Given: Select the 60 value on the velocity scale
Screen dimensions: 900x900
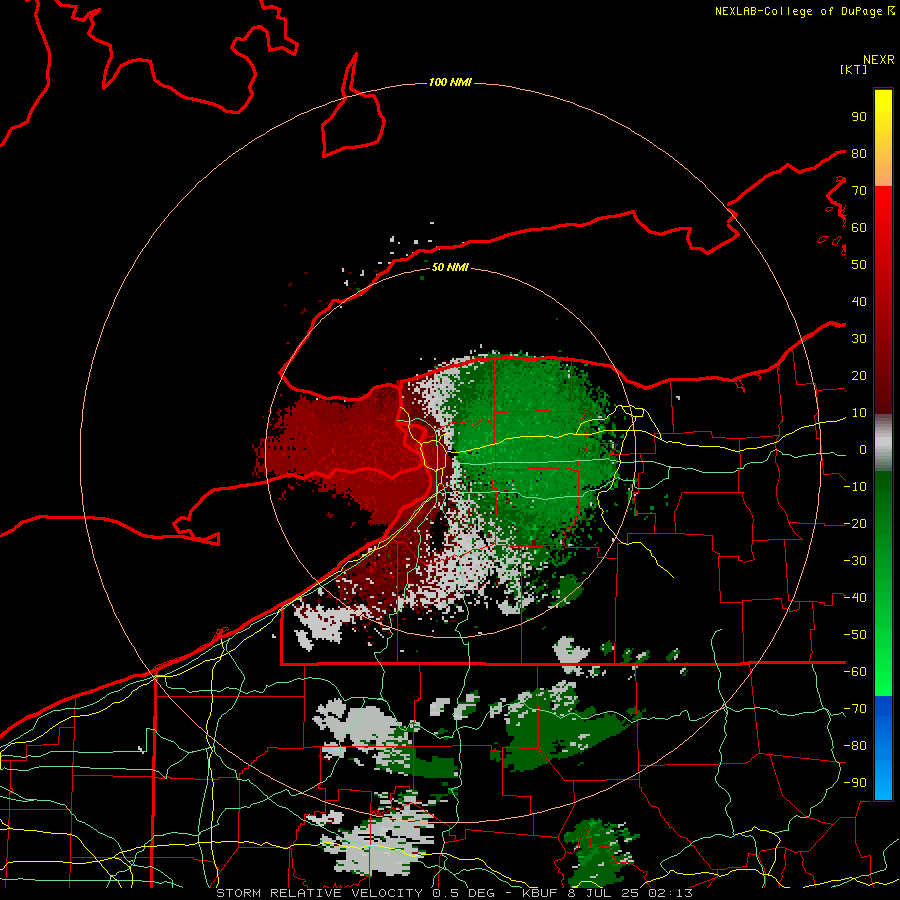Looking at the screenshot, I should (859, 228).
